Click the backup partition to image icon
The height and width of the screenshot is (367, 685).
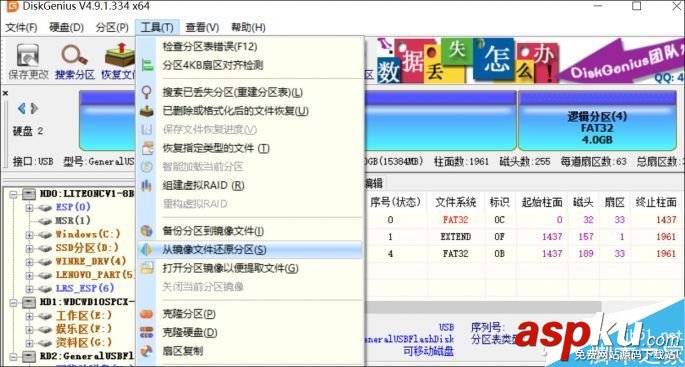pyautogui.click(x=147, y=231)
